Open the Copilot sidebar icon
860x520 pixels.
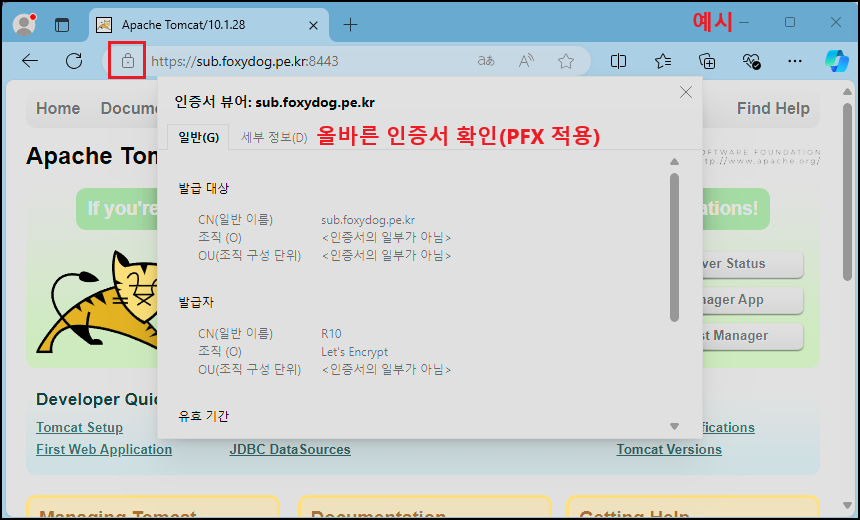tap(837, 61)
